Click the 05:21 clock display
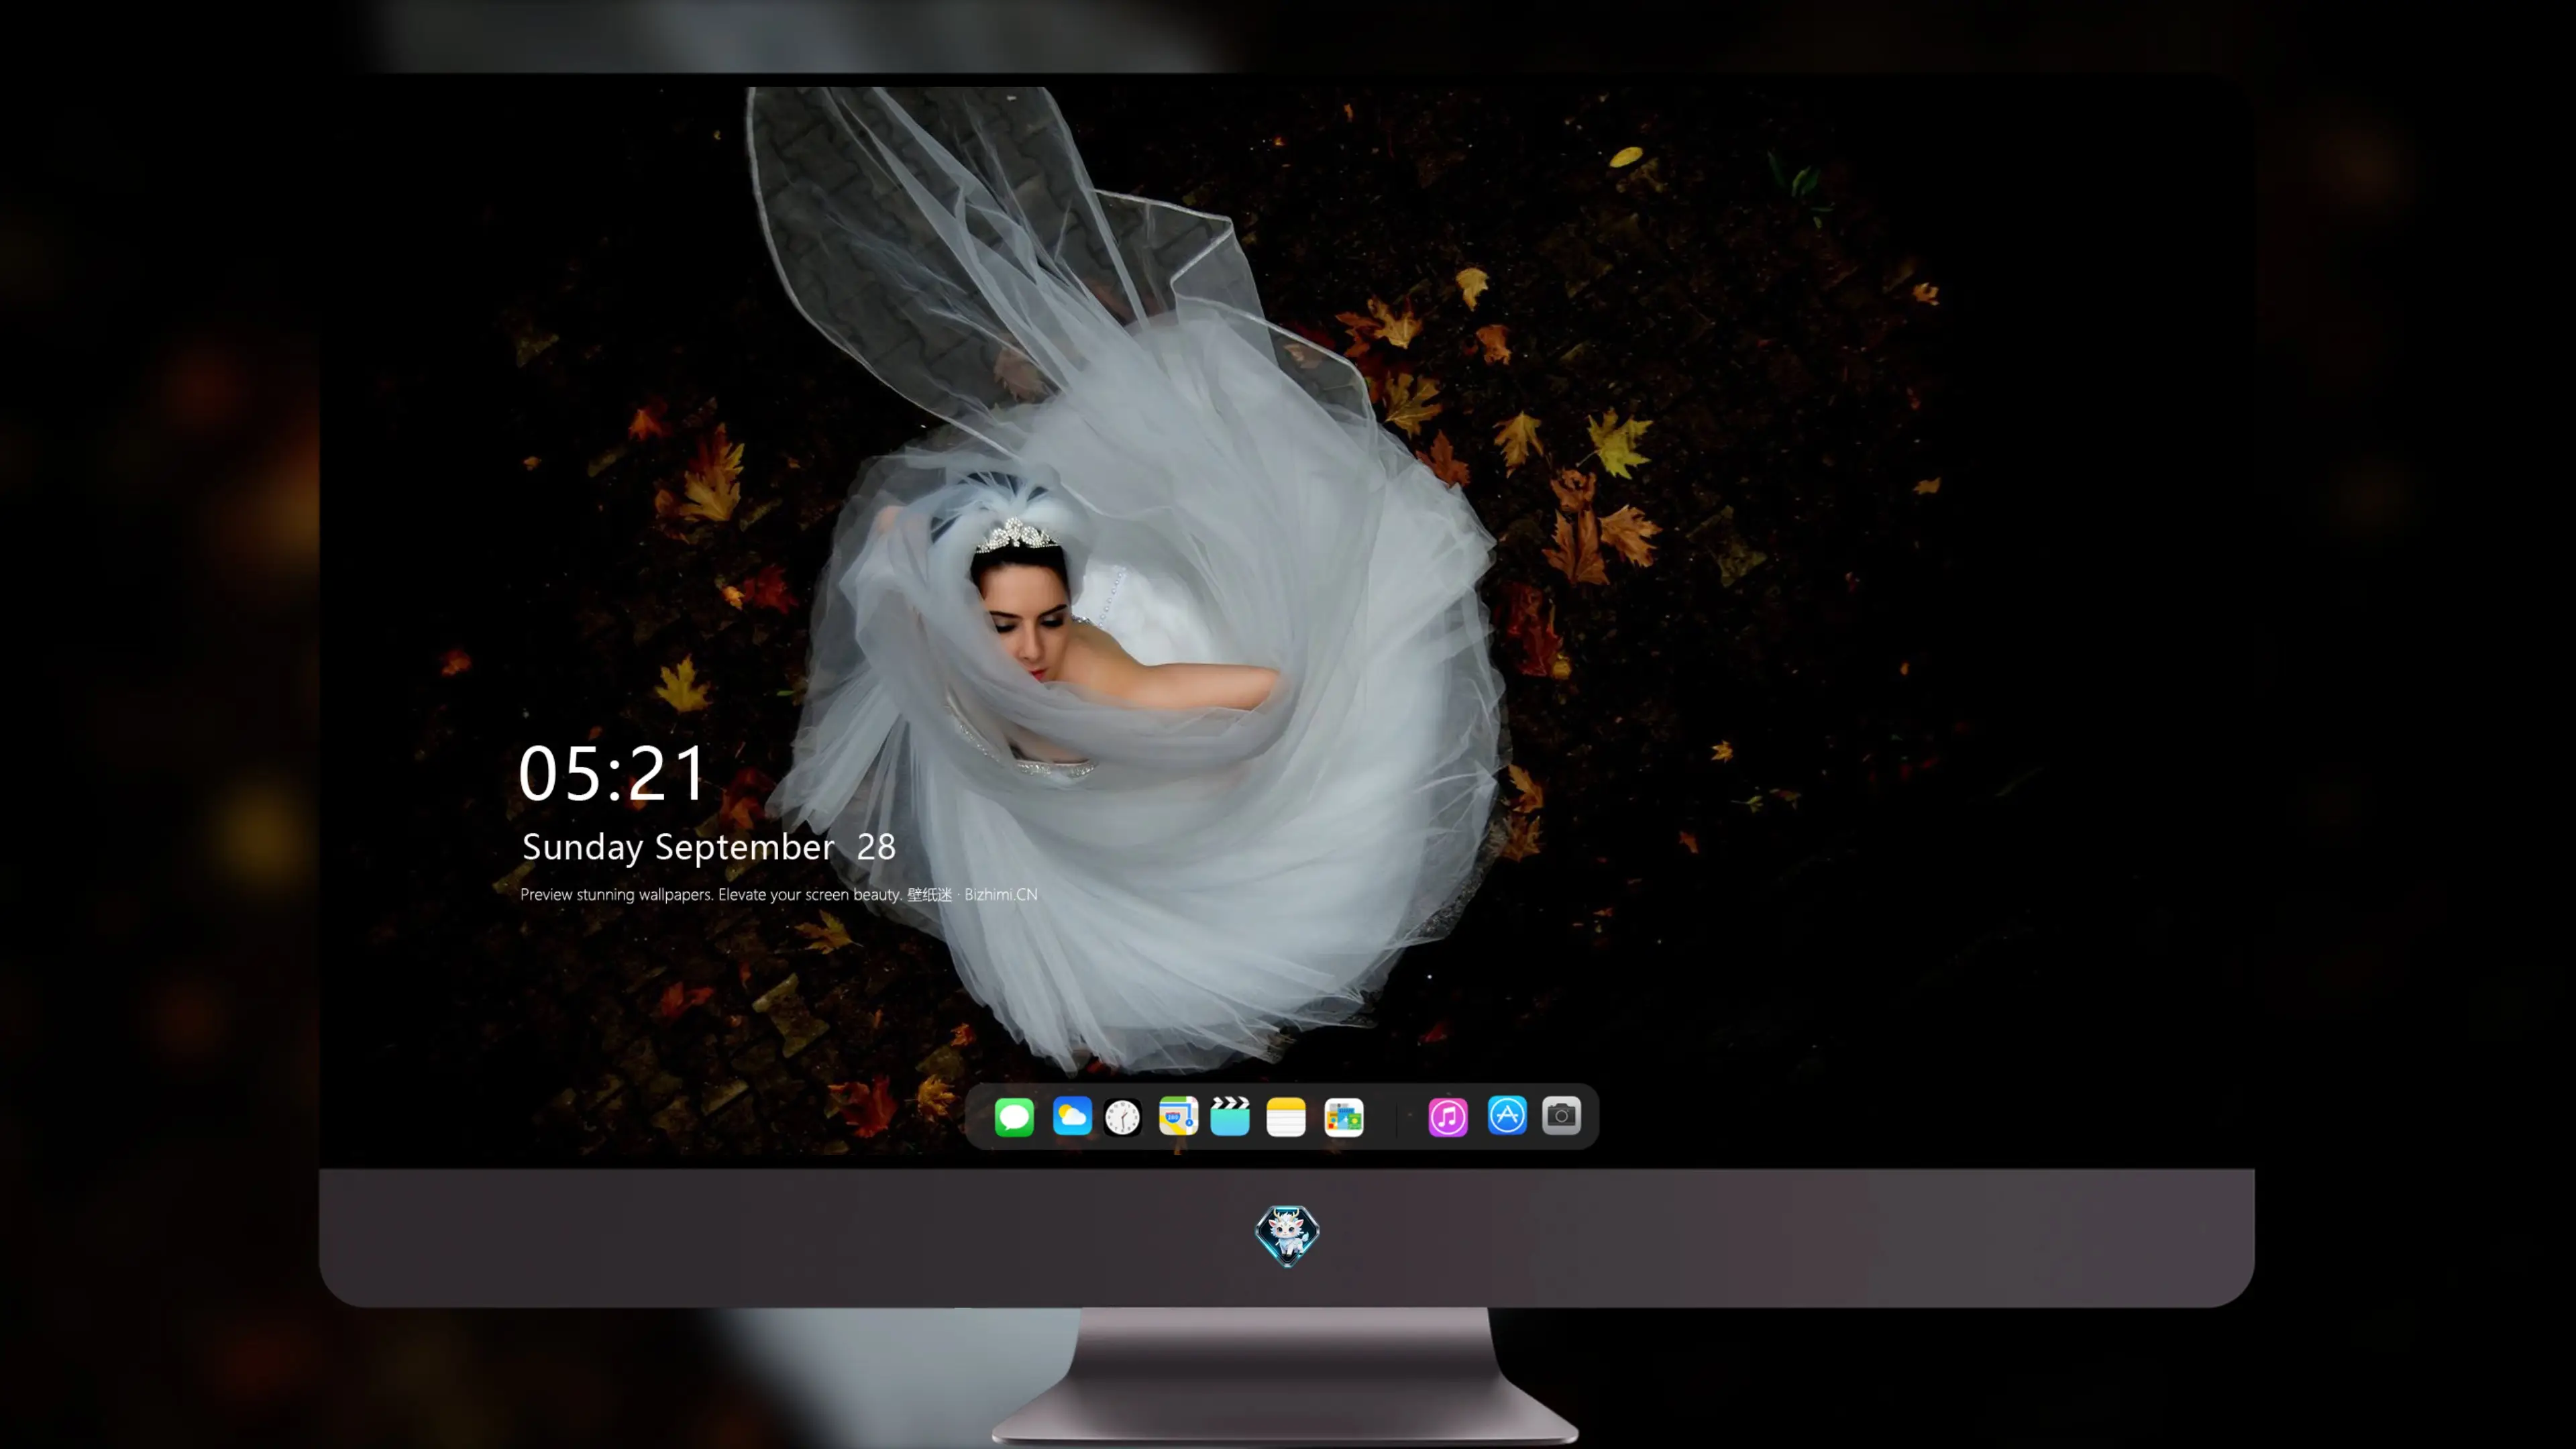Viewport: 2576px width, 1449px height. [612, 774]
